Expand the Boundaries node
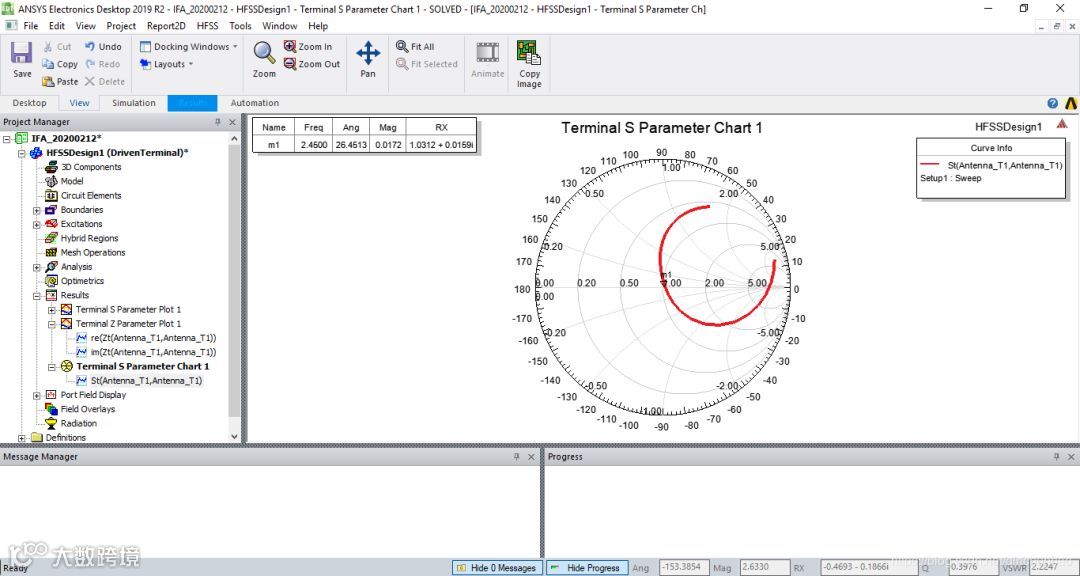This screenshot has height=576, width=1080. (37, 210)
